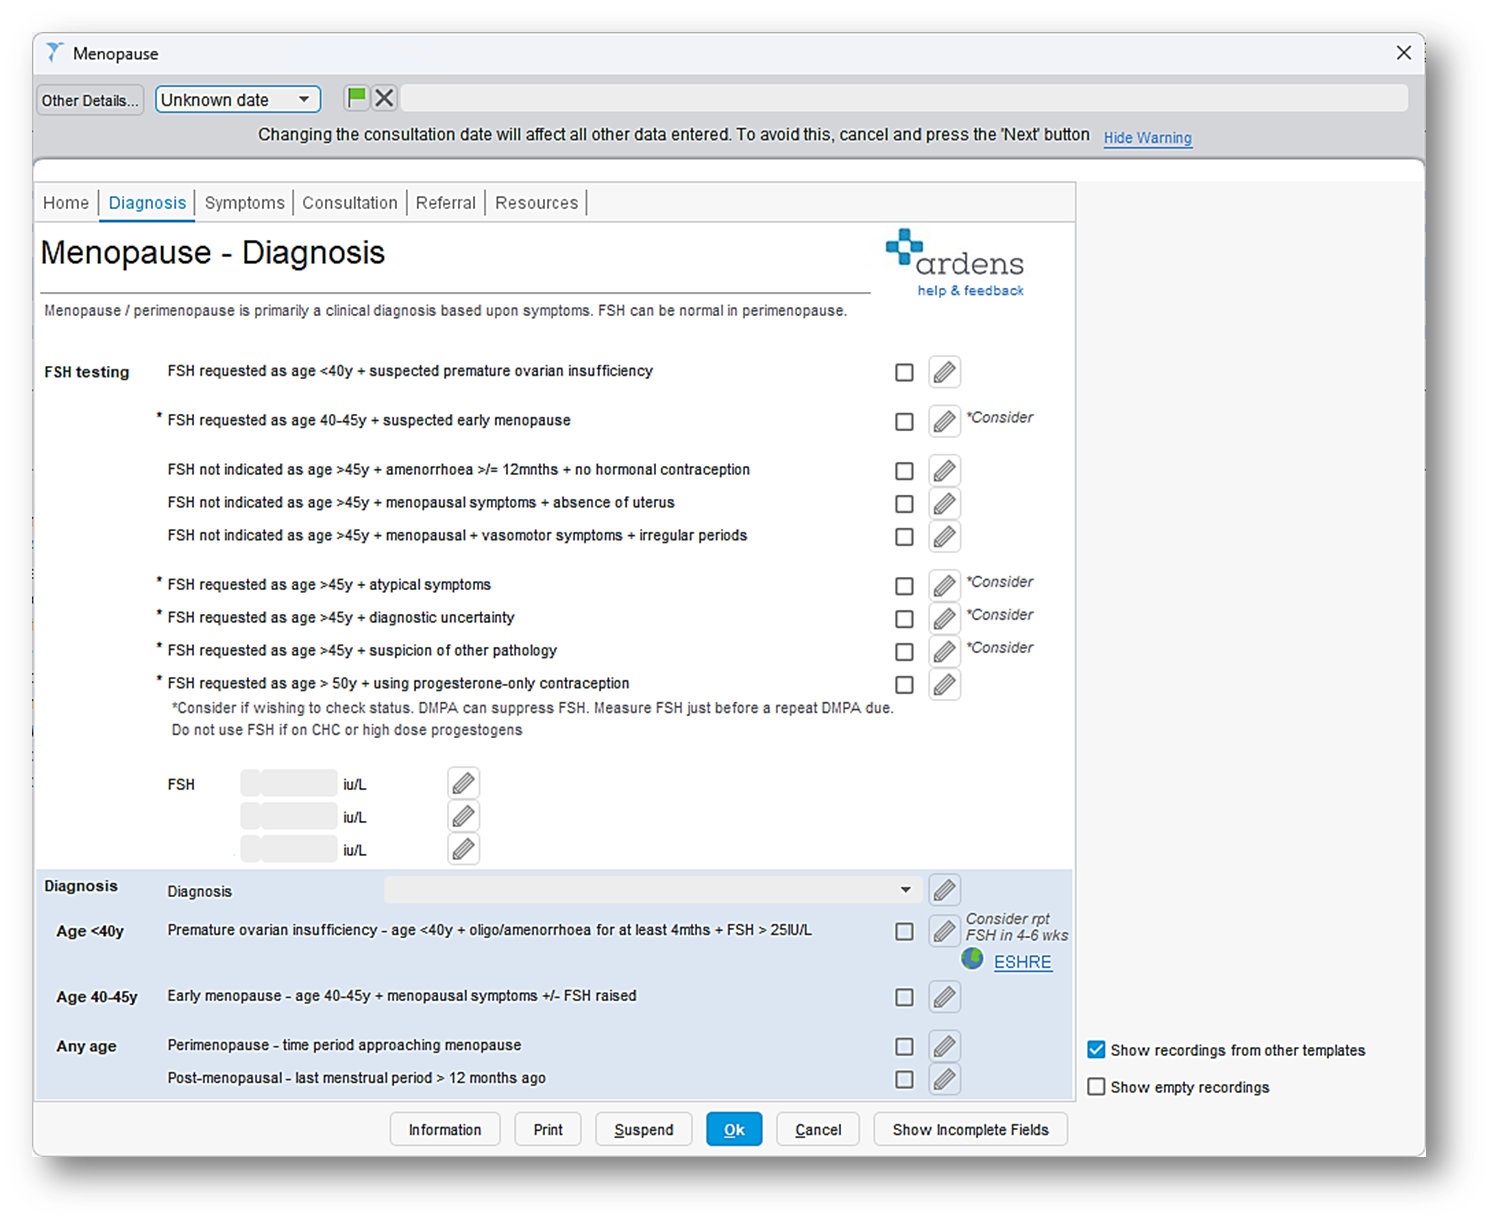Open note pencil for amenorrhoea >/= 12mnths row
The image size is (1491, 1222).
(x=944, y=470)
